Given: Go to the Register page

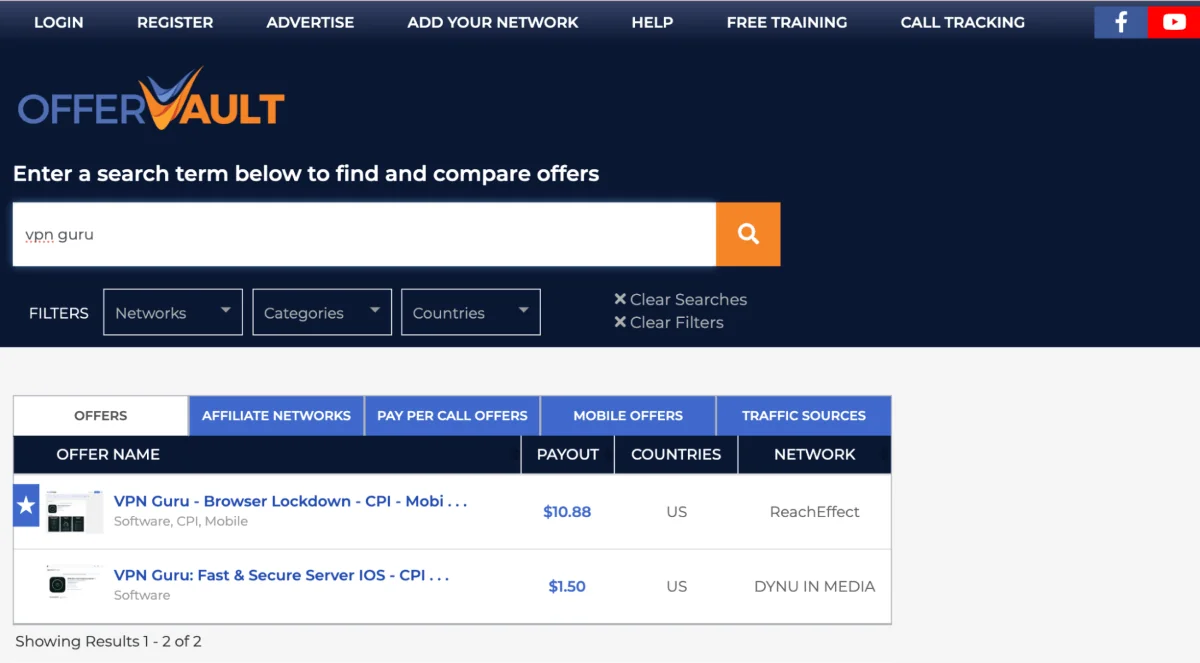Looking at the screenshot, I should [x=175, y=22].
